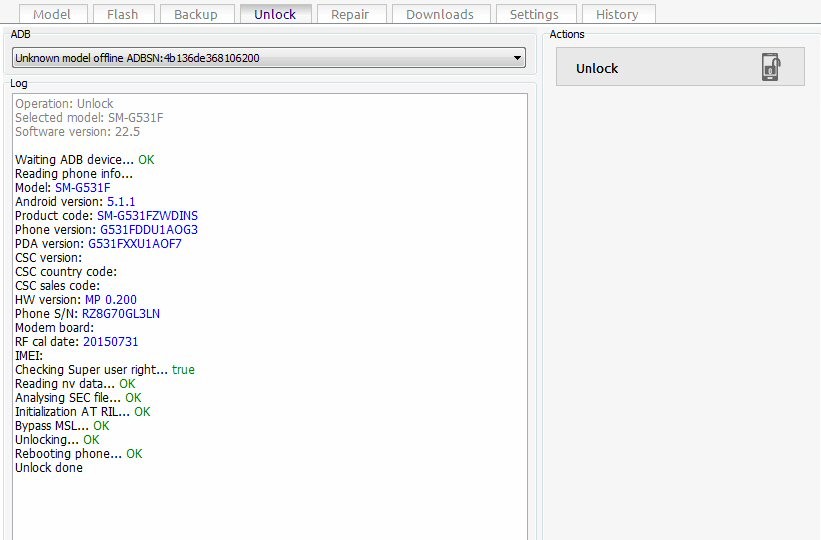Click the RF cal date 20150731 value
The width and height of the screenshot is (821, 540).
pos(110,342)
